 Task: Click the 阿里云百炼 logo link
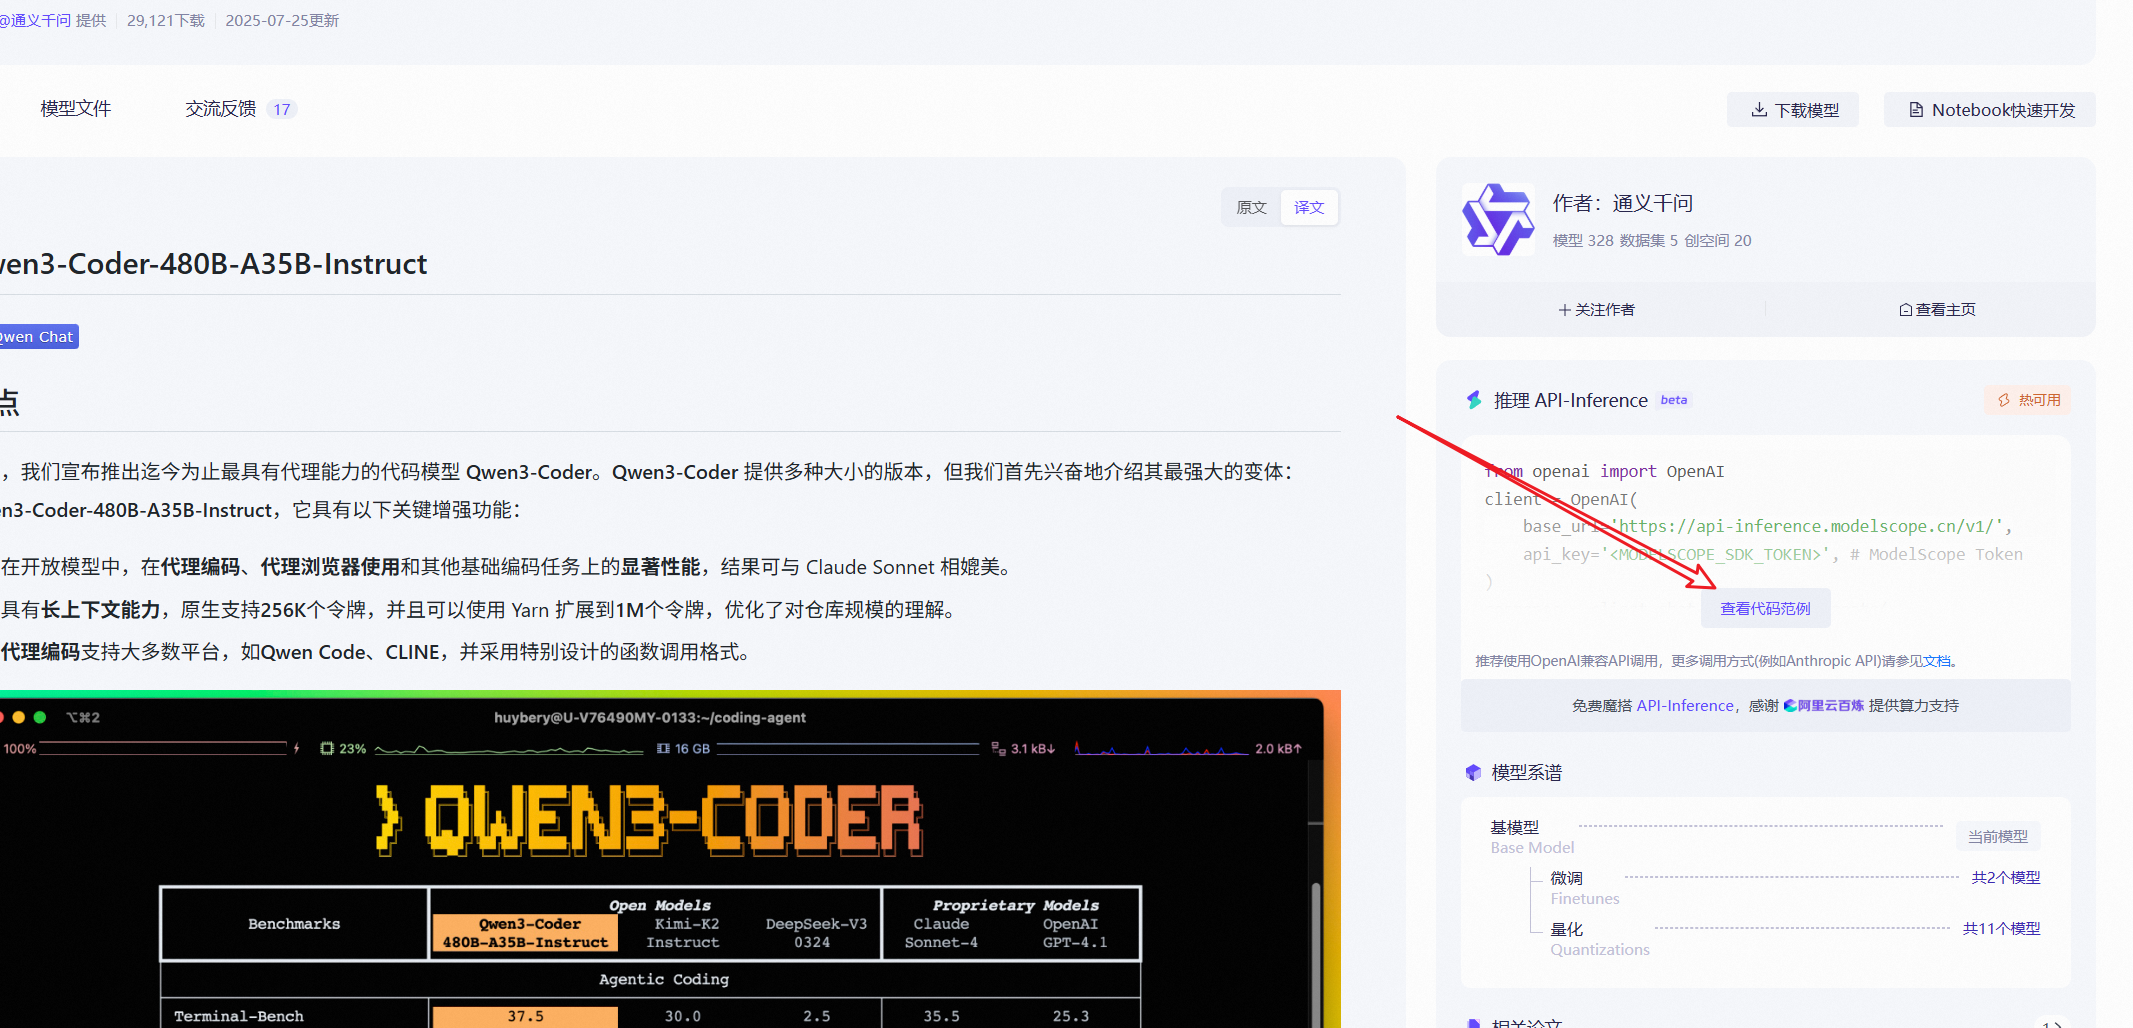[x=1824, y=706]
